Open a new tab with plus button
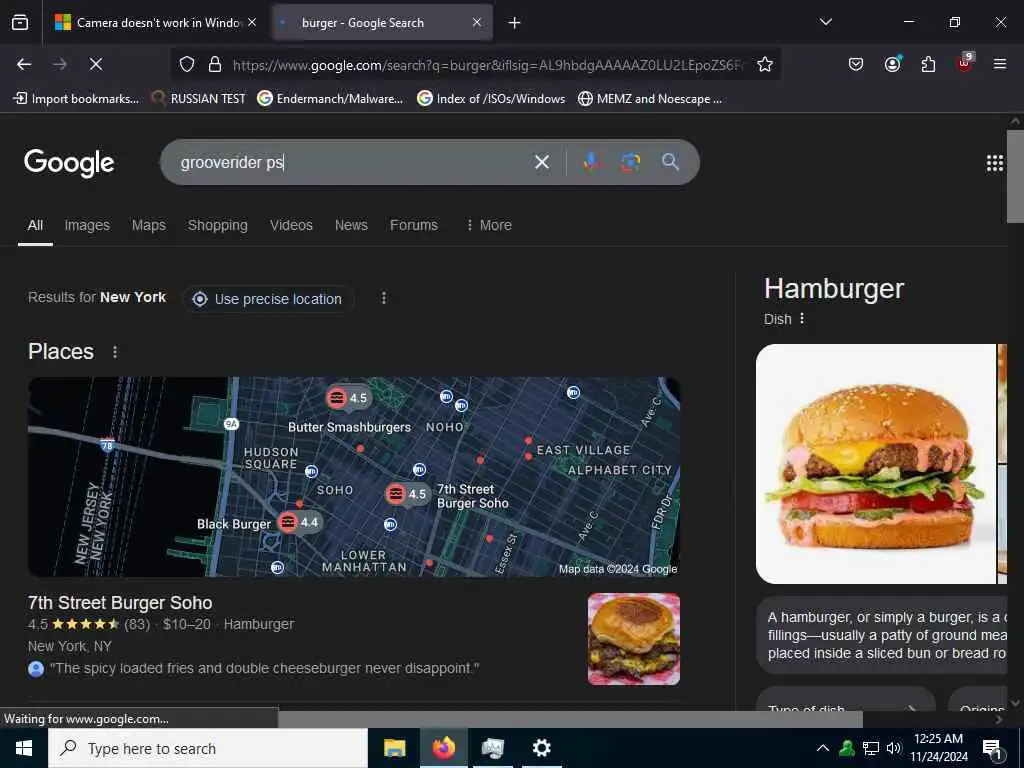The height and width of the screenshot is (768, 1024). point(515,23)
